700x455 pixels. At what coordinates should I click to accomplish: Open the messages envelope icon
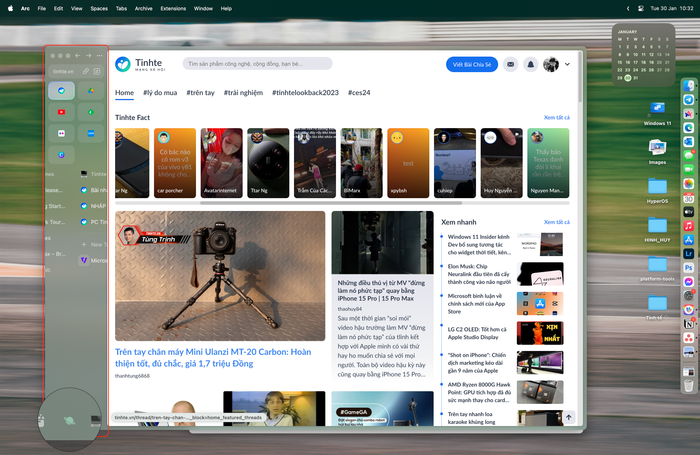pyautogui.click(x=510, y=64)
